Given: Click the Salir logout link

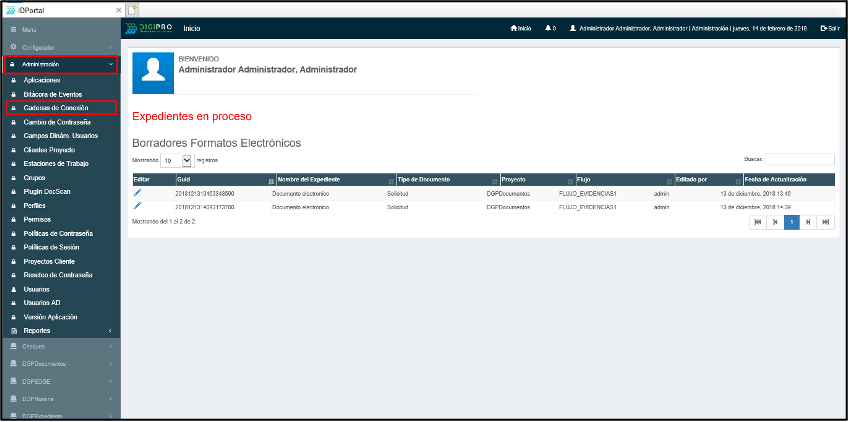Looking at the screenshot, I should [x=829, y=28].
